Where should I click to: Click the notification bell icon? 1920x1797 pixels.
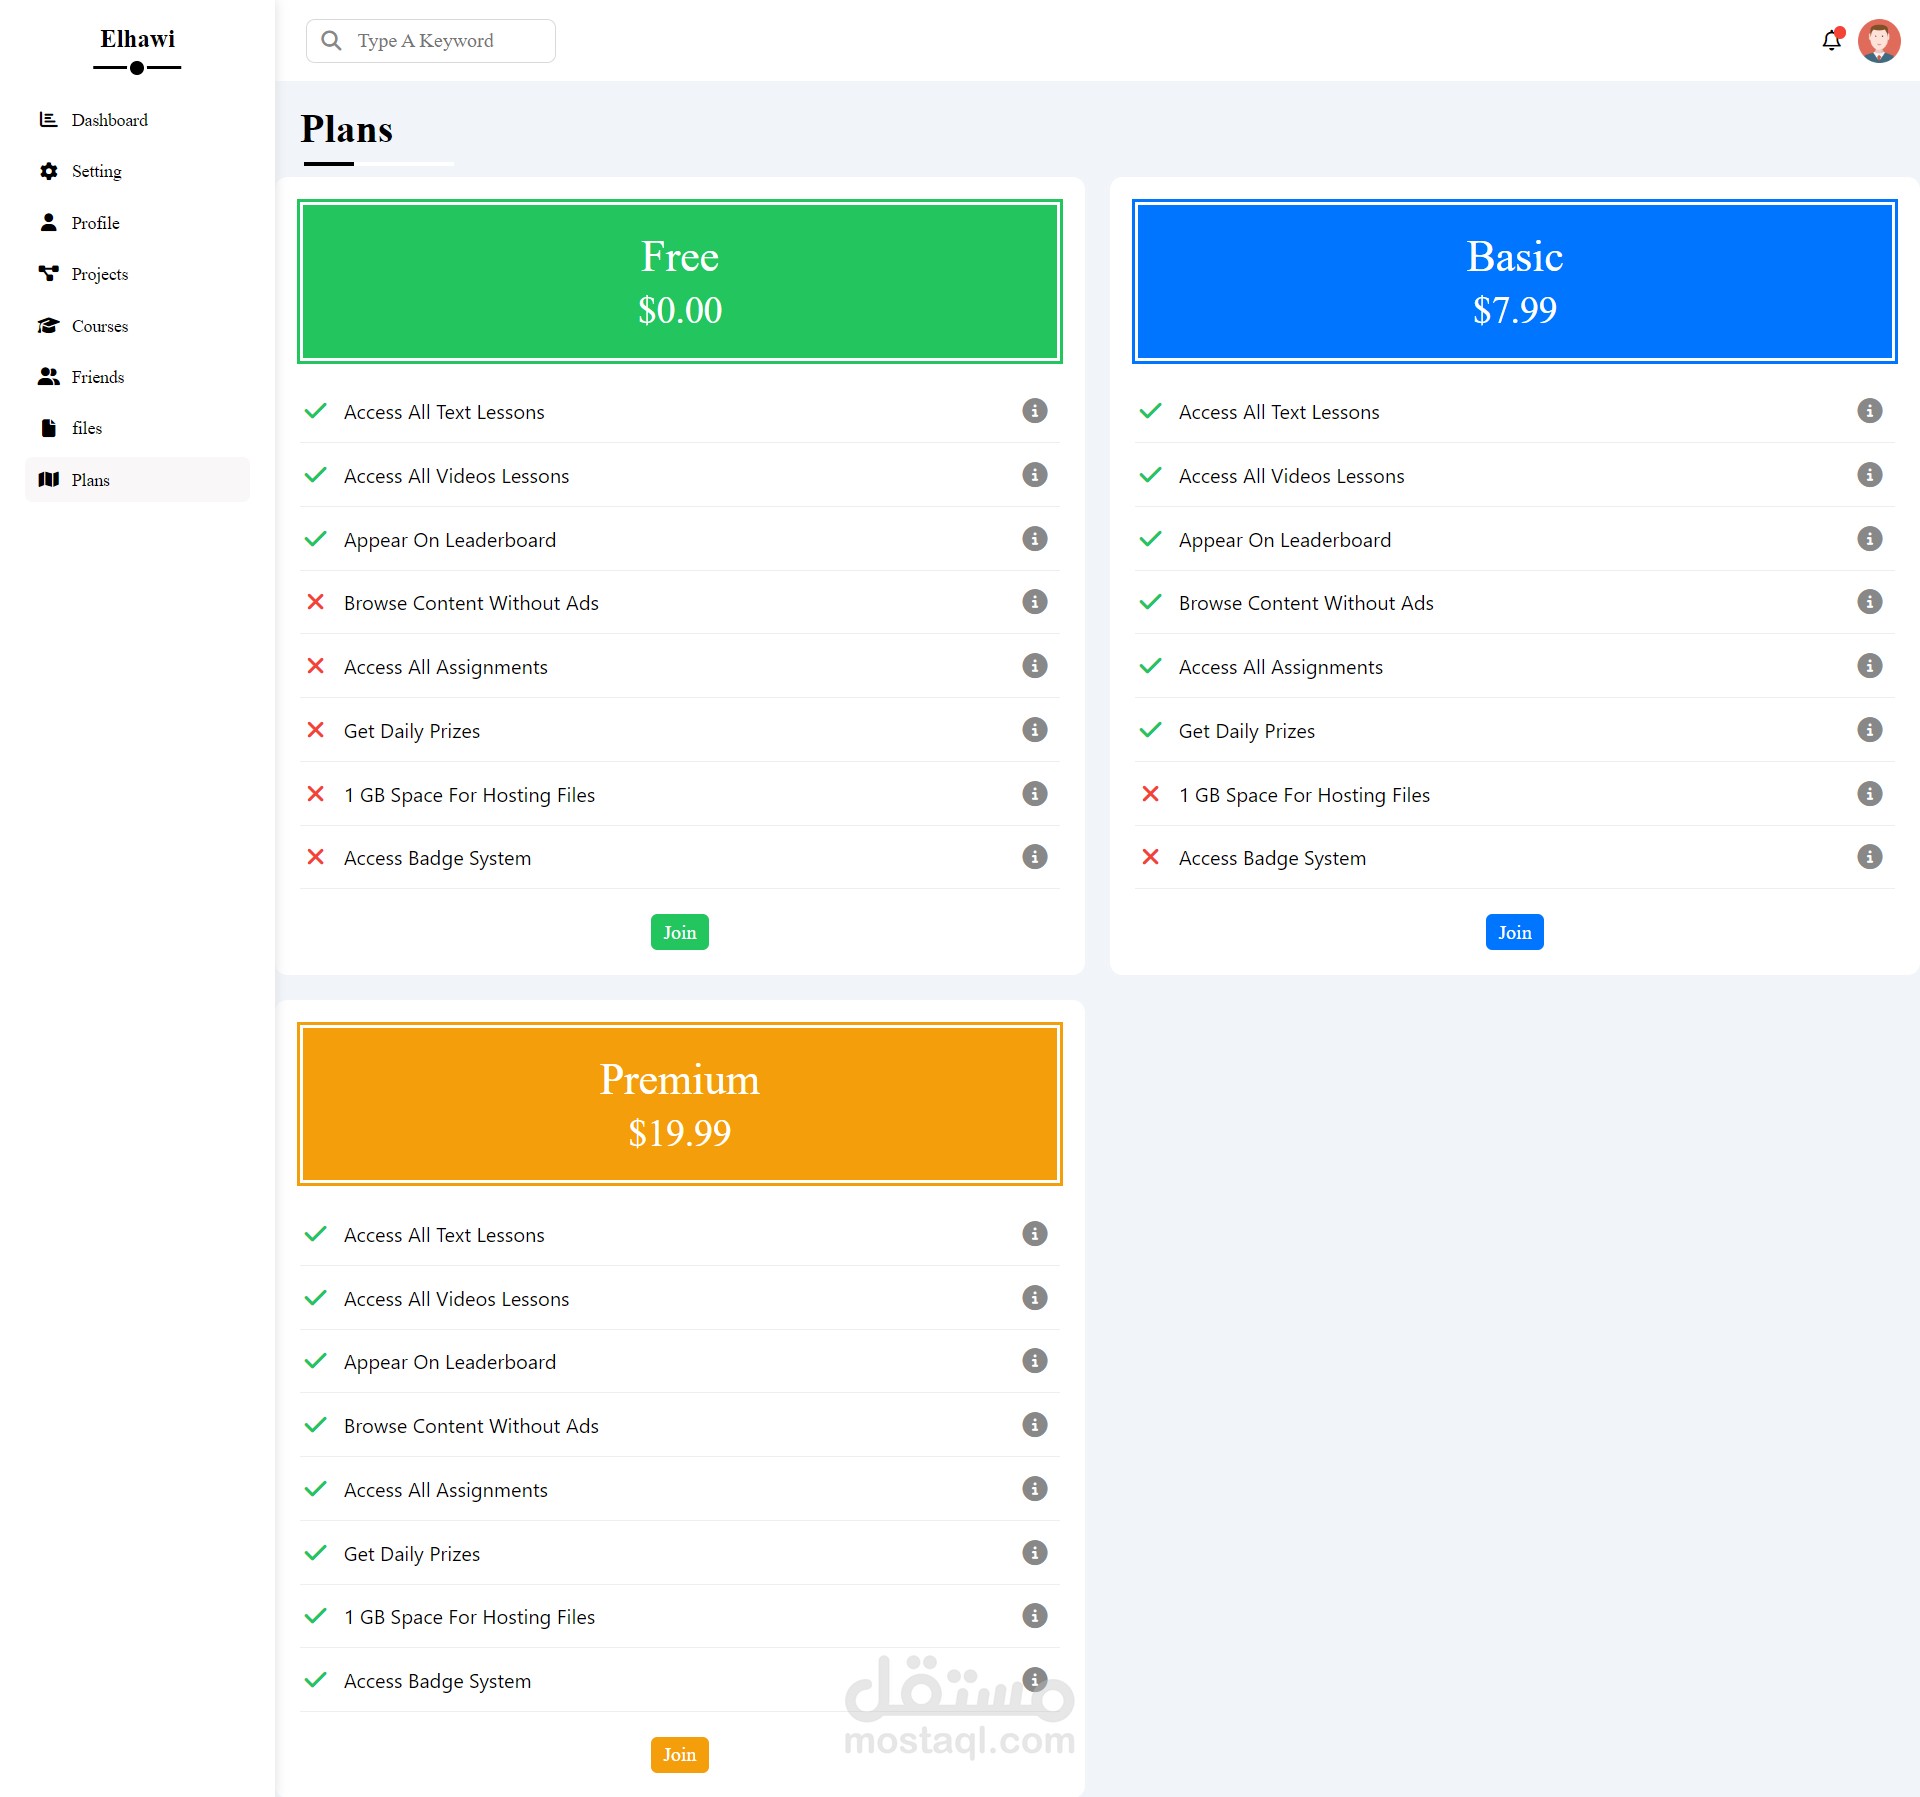pos(1831,41)
